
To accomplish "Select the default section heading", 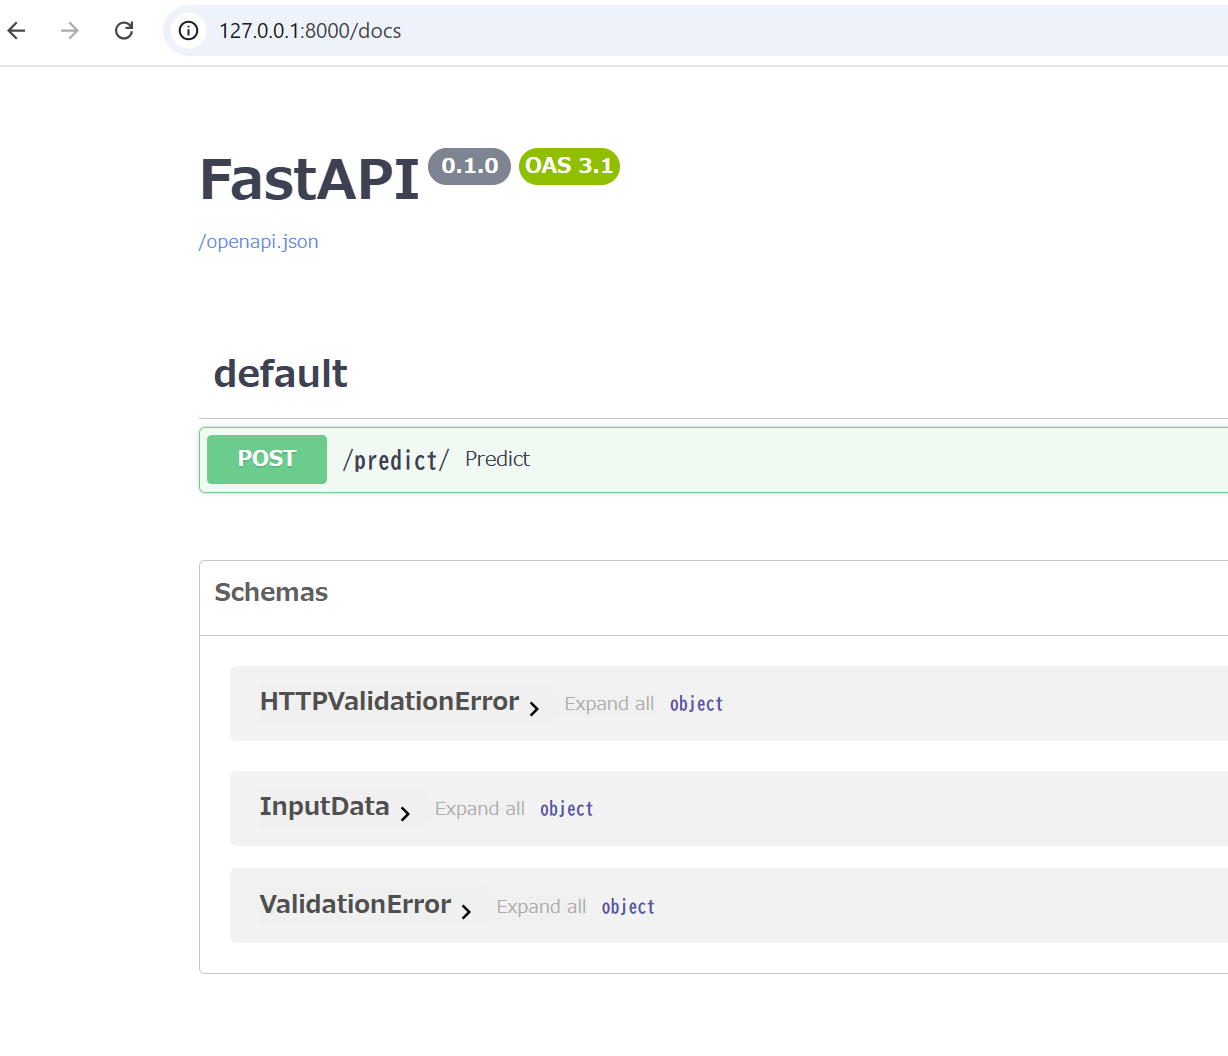I will 280,373.
